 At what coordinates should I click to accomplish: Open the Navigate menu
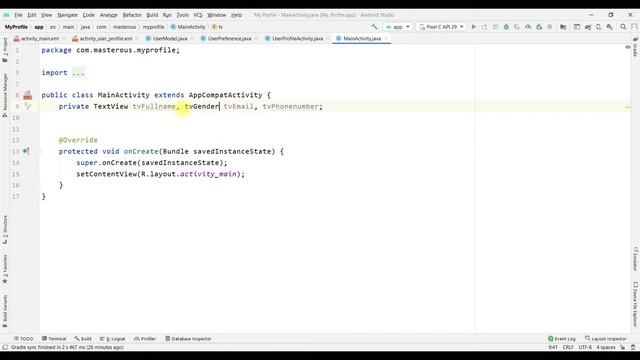[x=67, y=15]
